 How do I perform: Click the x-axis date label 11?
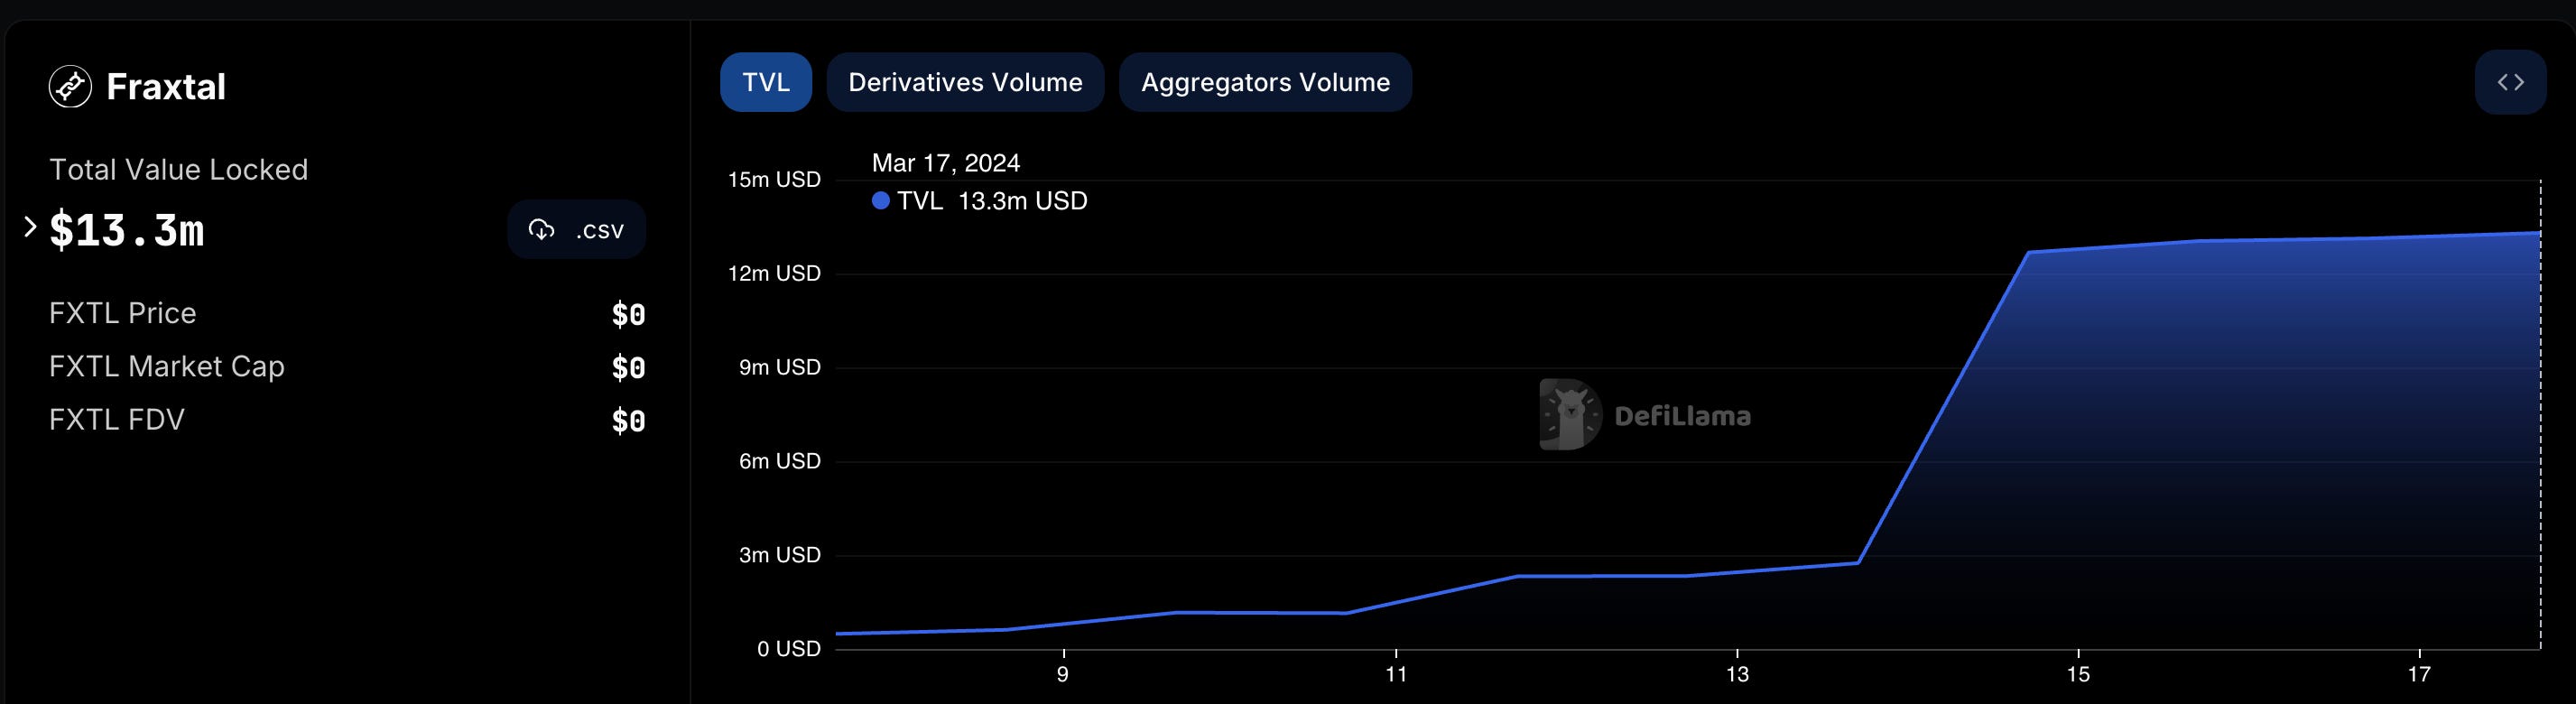1397,675
